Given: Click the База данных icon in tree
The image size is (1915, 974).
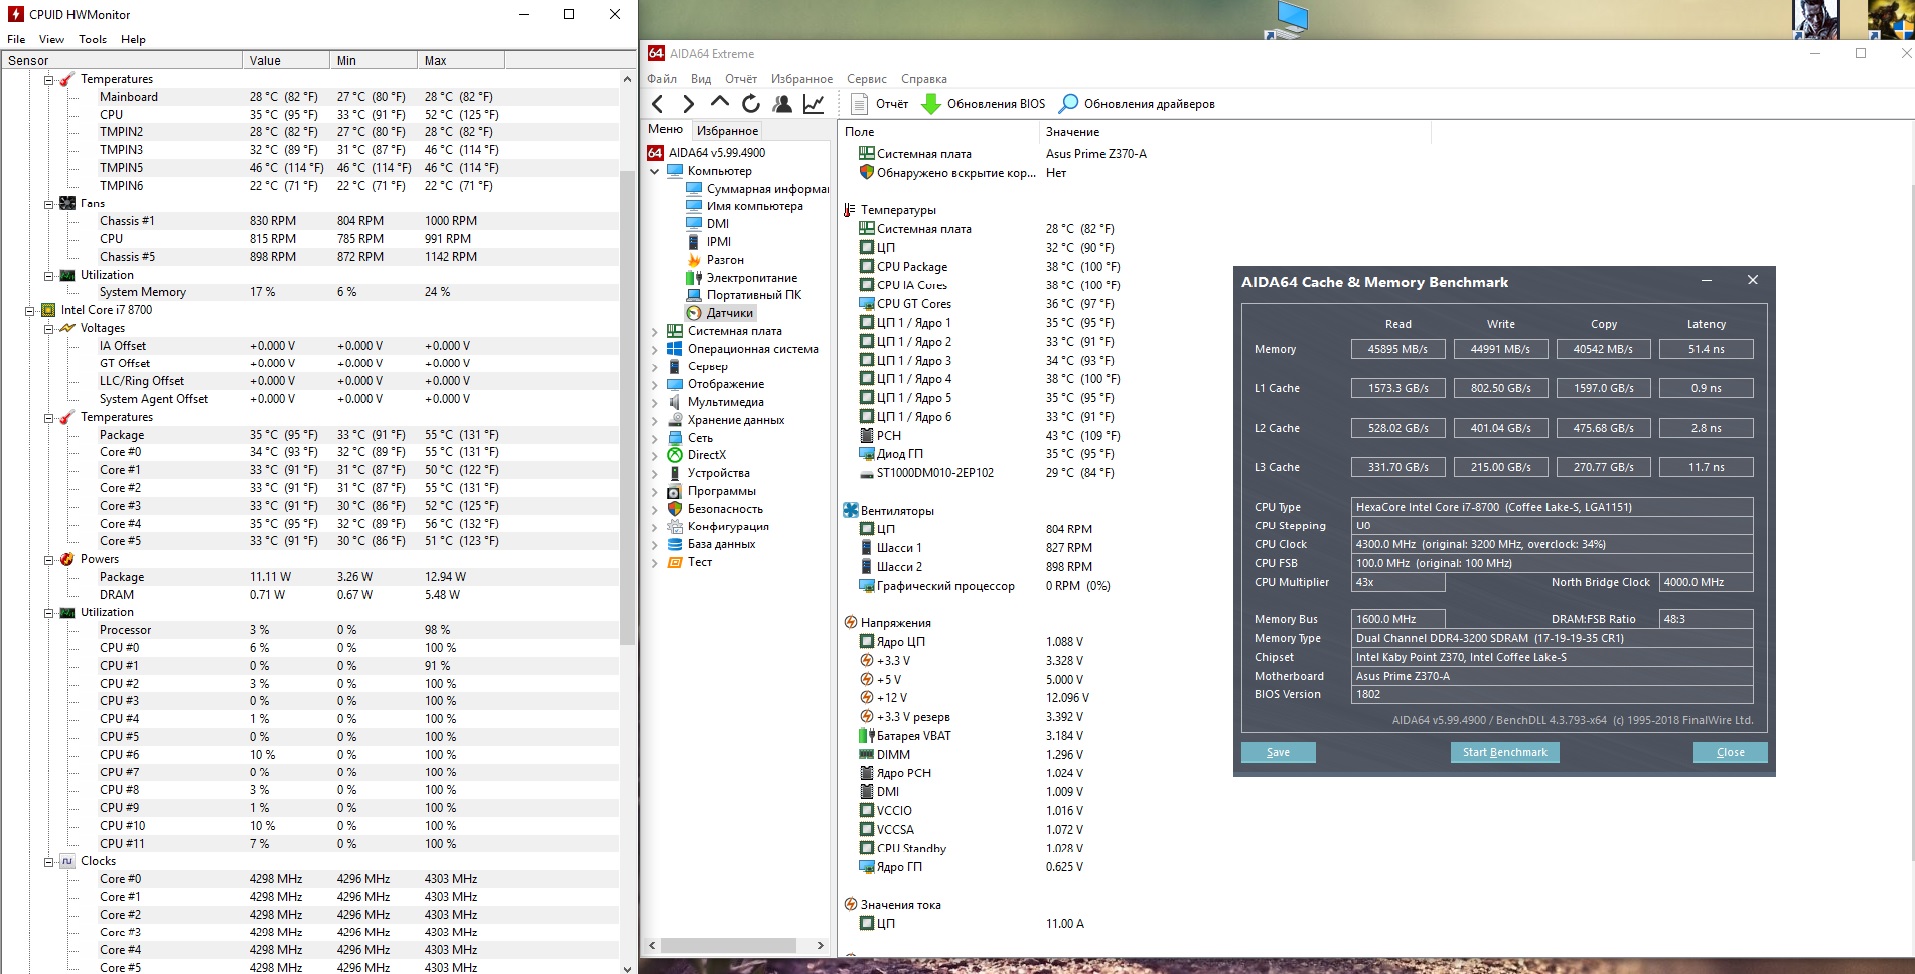Looking at the screenshot, I should coord(675,544).
